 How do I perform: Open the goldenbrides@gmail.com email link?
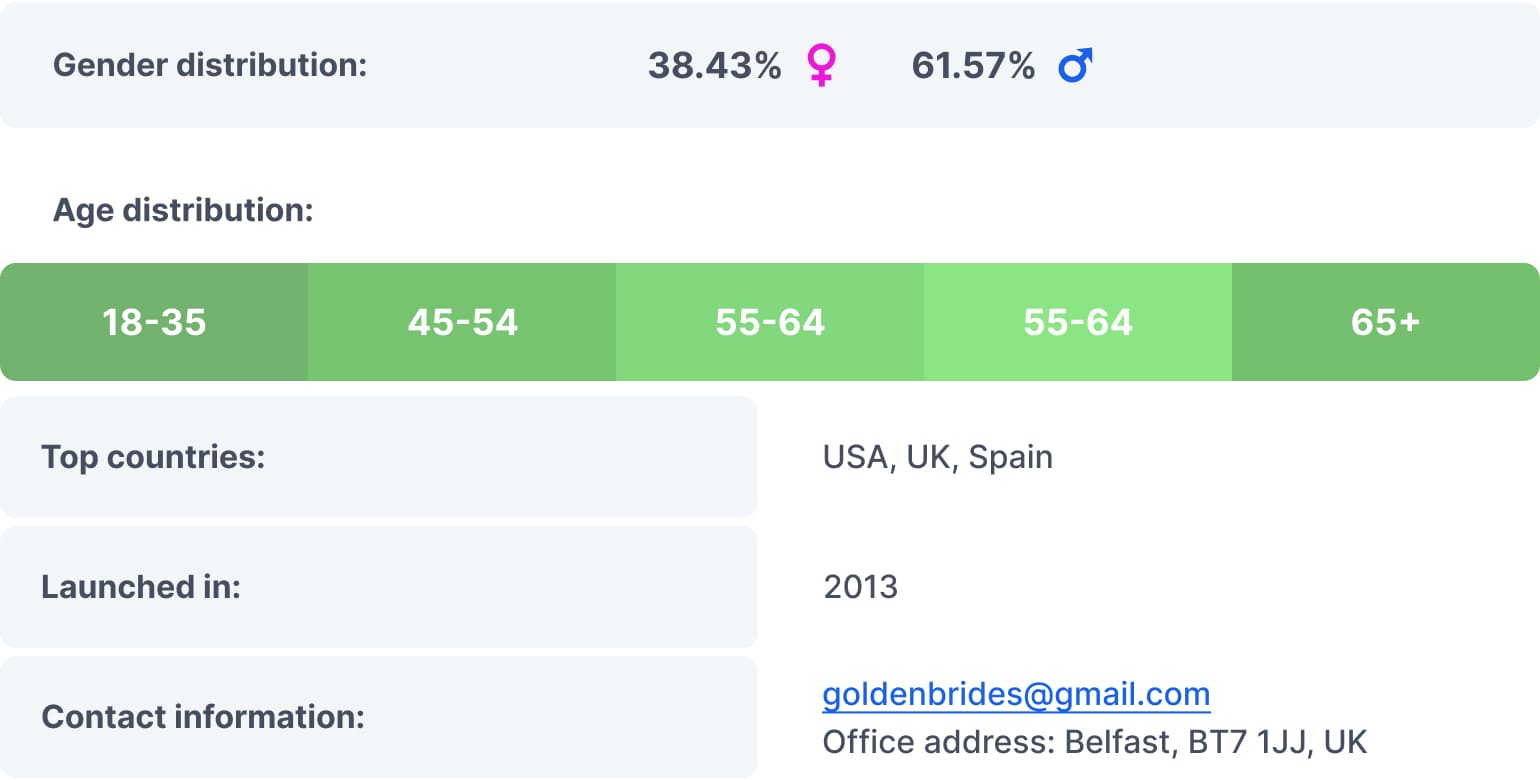(1016, 695)
